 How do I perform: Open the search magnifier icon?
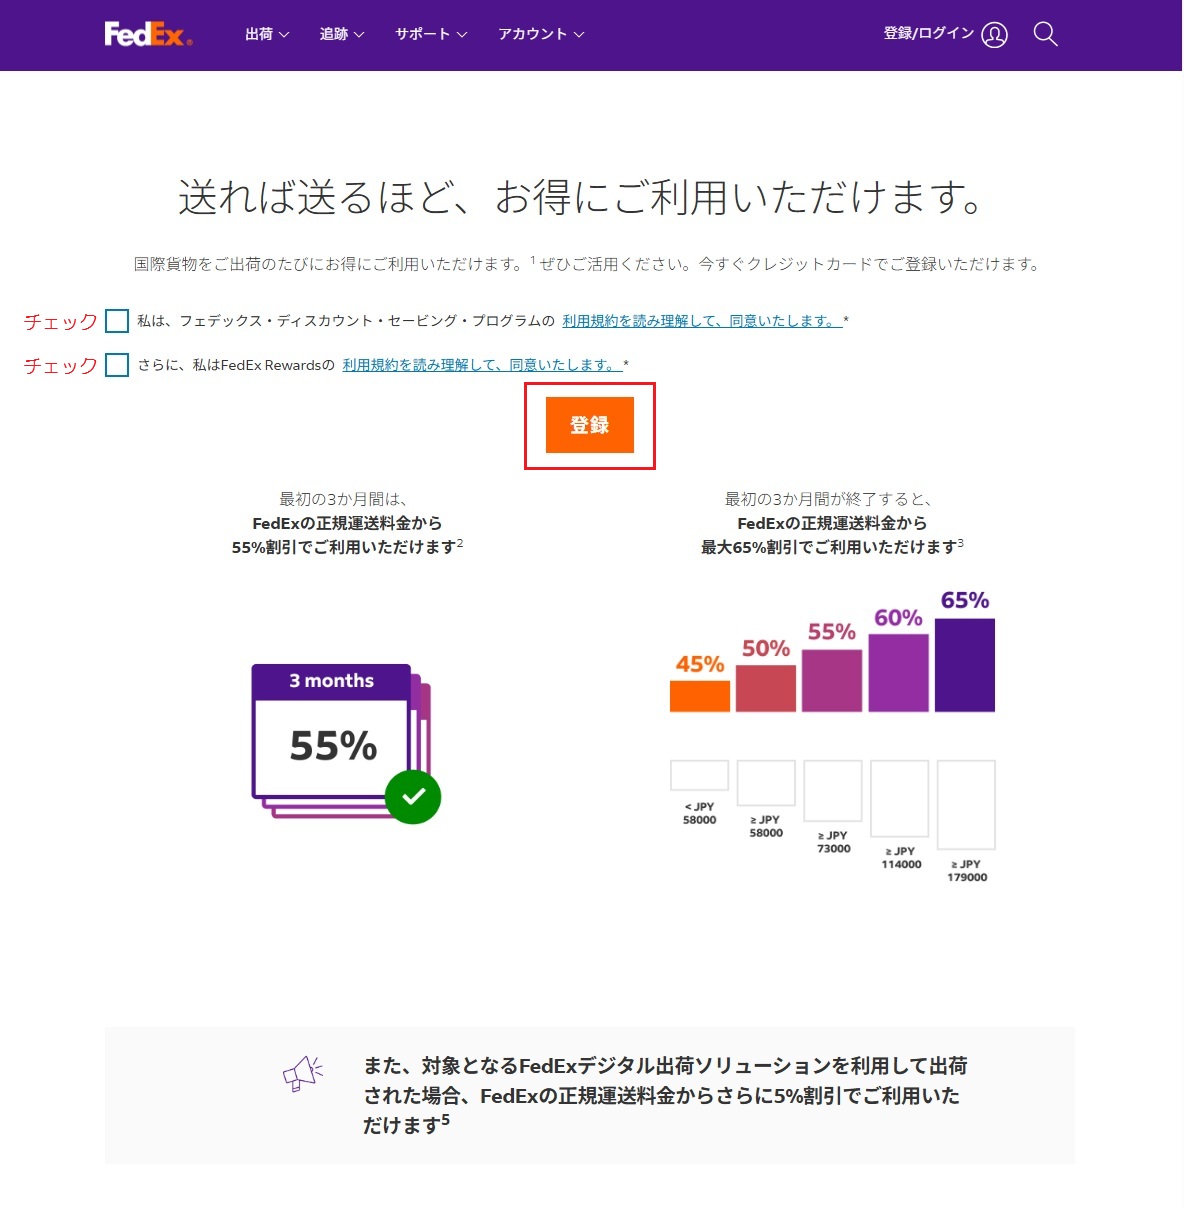(1045, 34)
